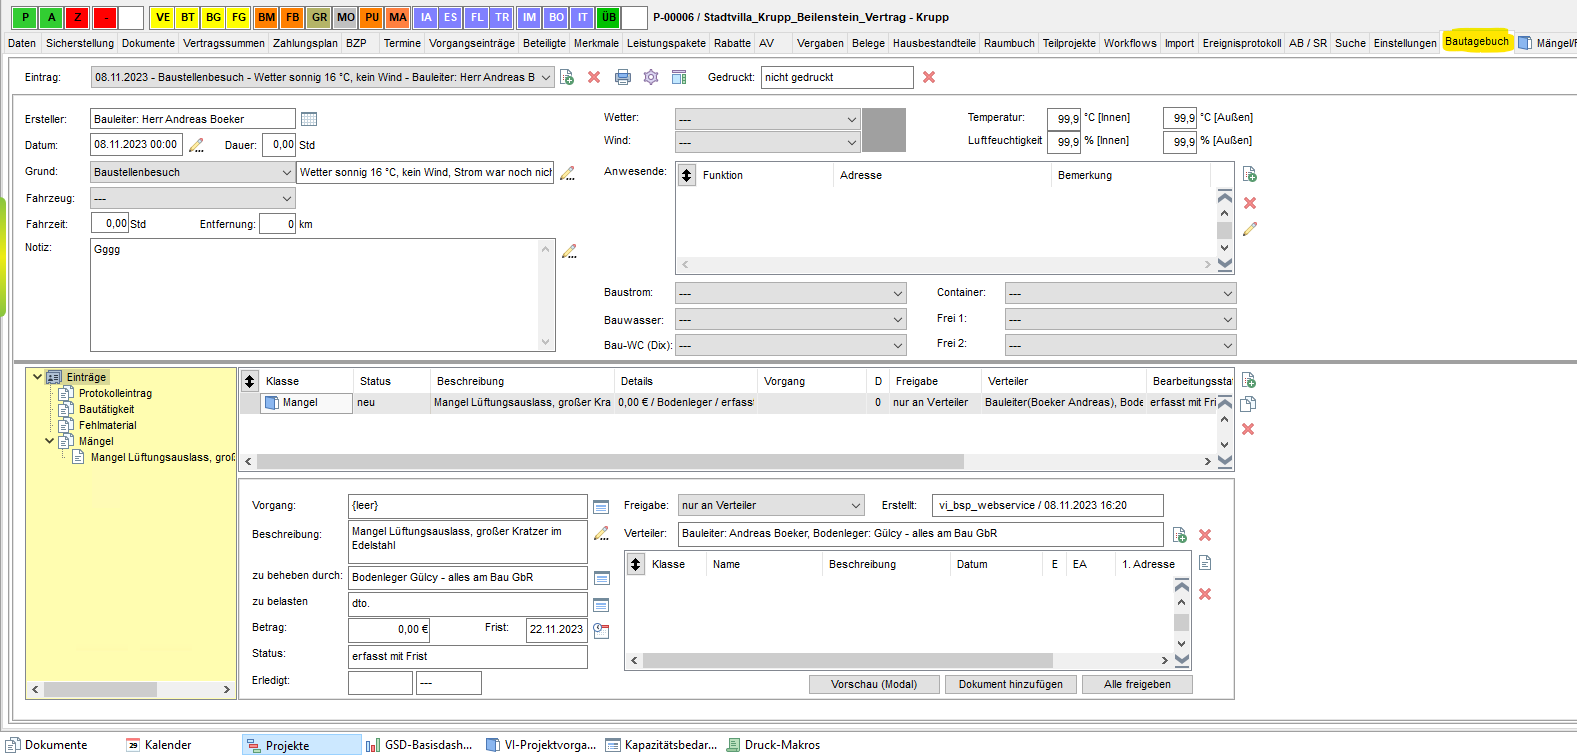Copy entry in Klasse table
The width and height of the screenshot is (1577, 756).
[x=1248, y=404]
